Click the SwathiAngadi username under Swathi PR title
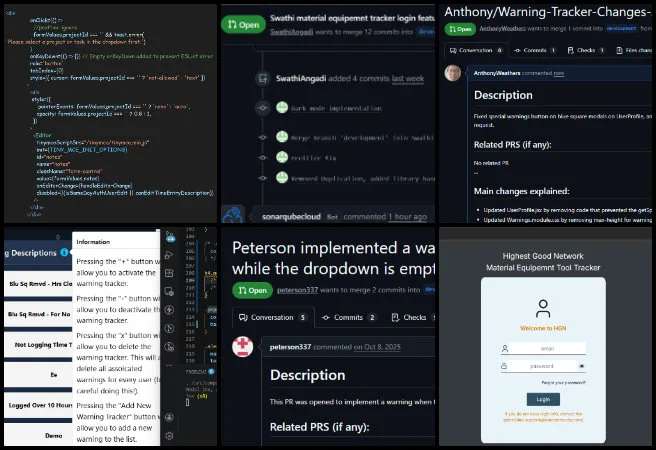Screen dimensions: 656x450 coord(292,32)
